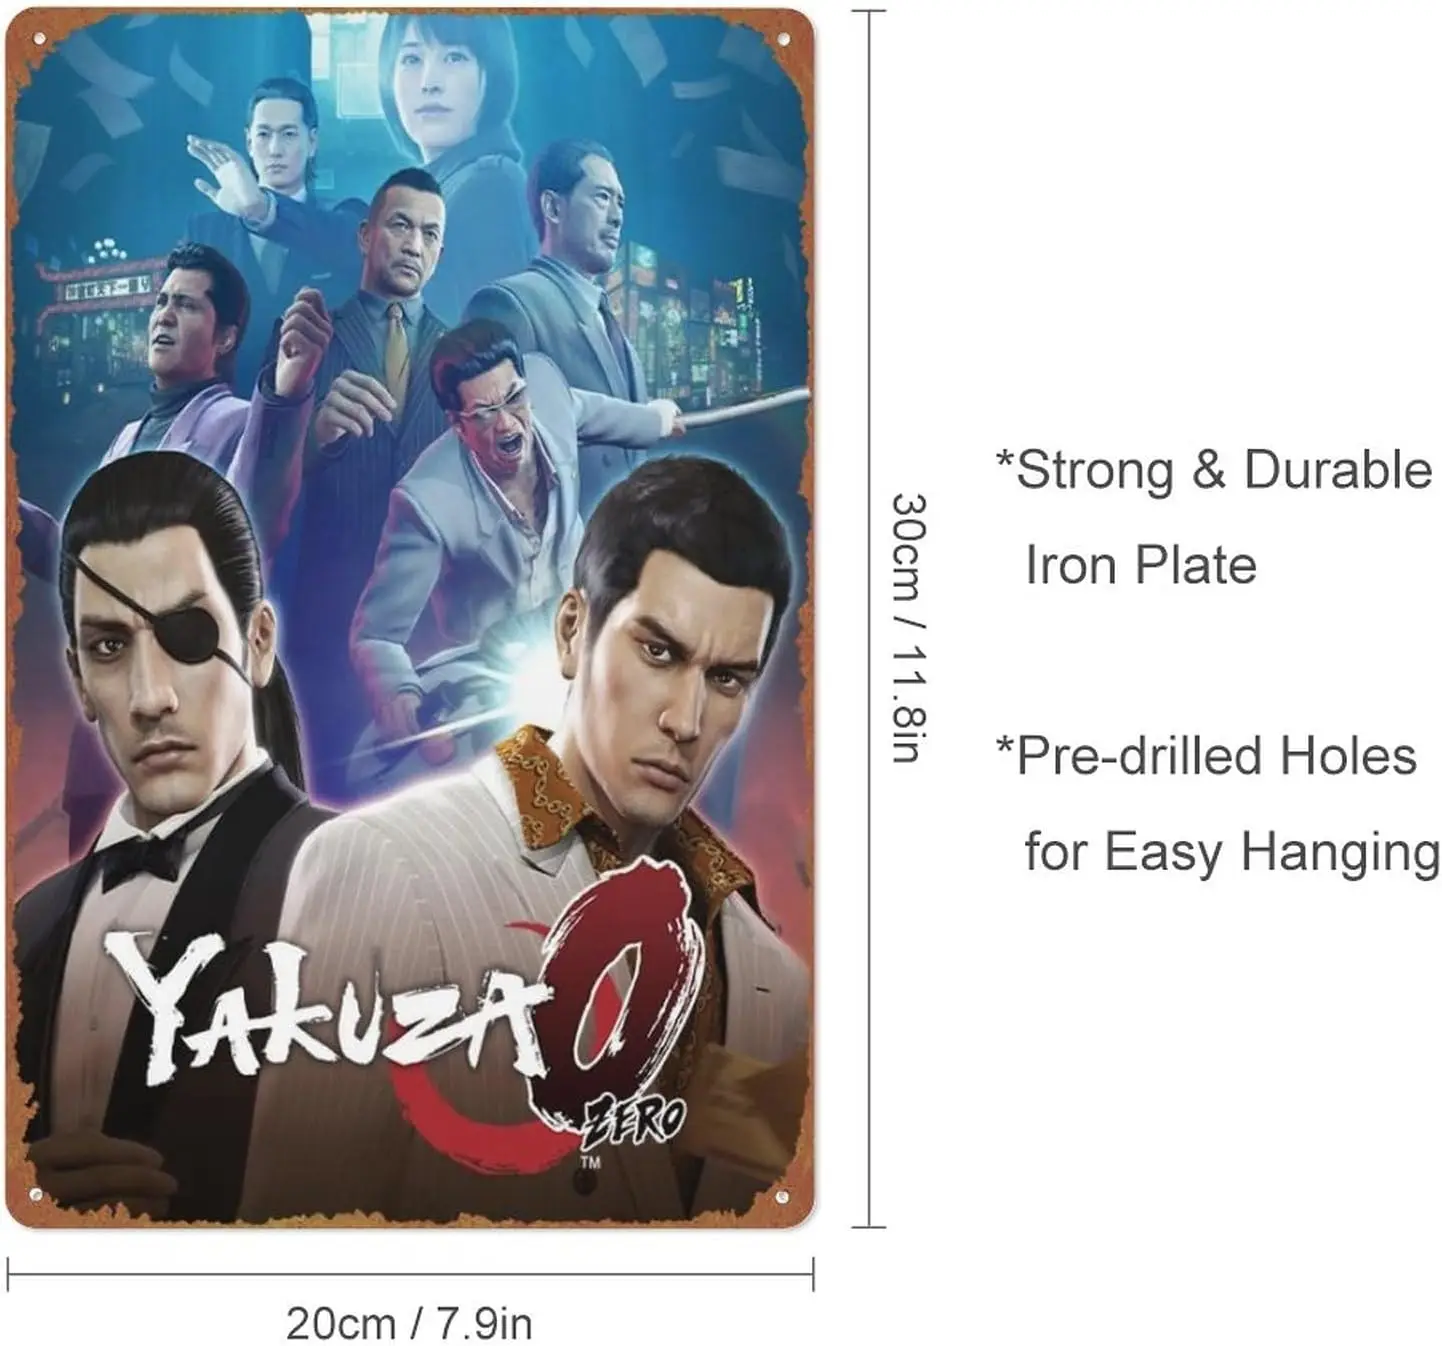The image size is (1442, 1346).
Task: Click the Strong & Durable text
Action: point(1214,470)
